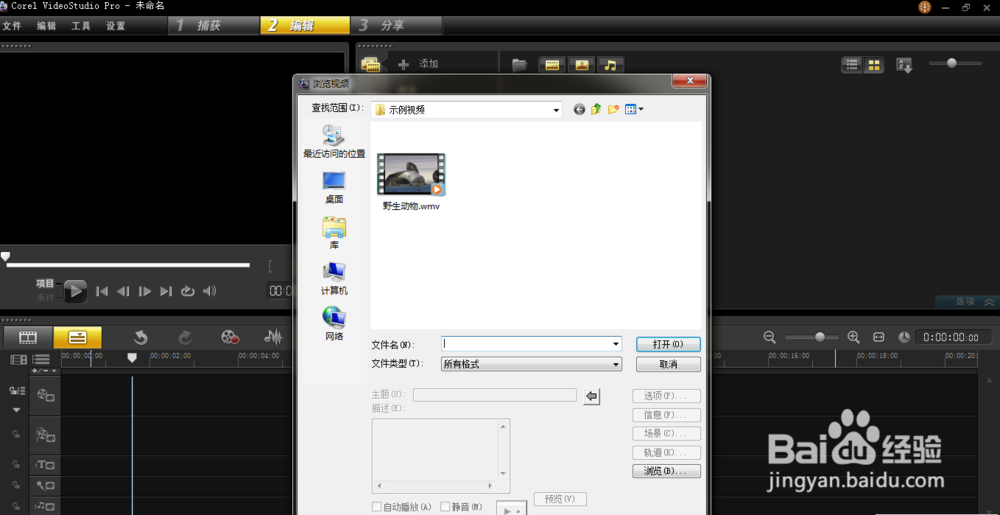Open the Media library icon
The width and height of the screenshot is (1000, 515).
click(371, 64)
